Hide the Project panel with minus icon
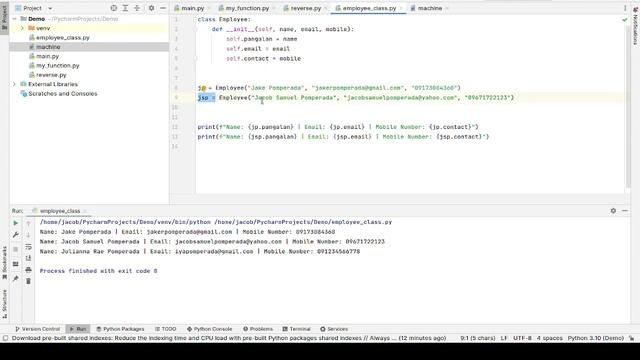640x360 pixels. pos(163,8)
